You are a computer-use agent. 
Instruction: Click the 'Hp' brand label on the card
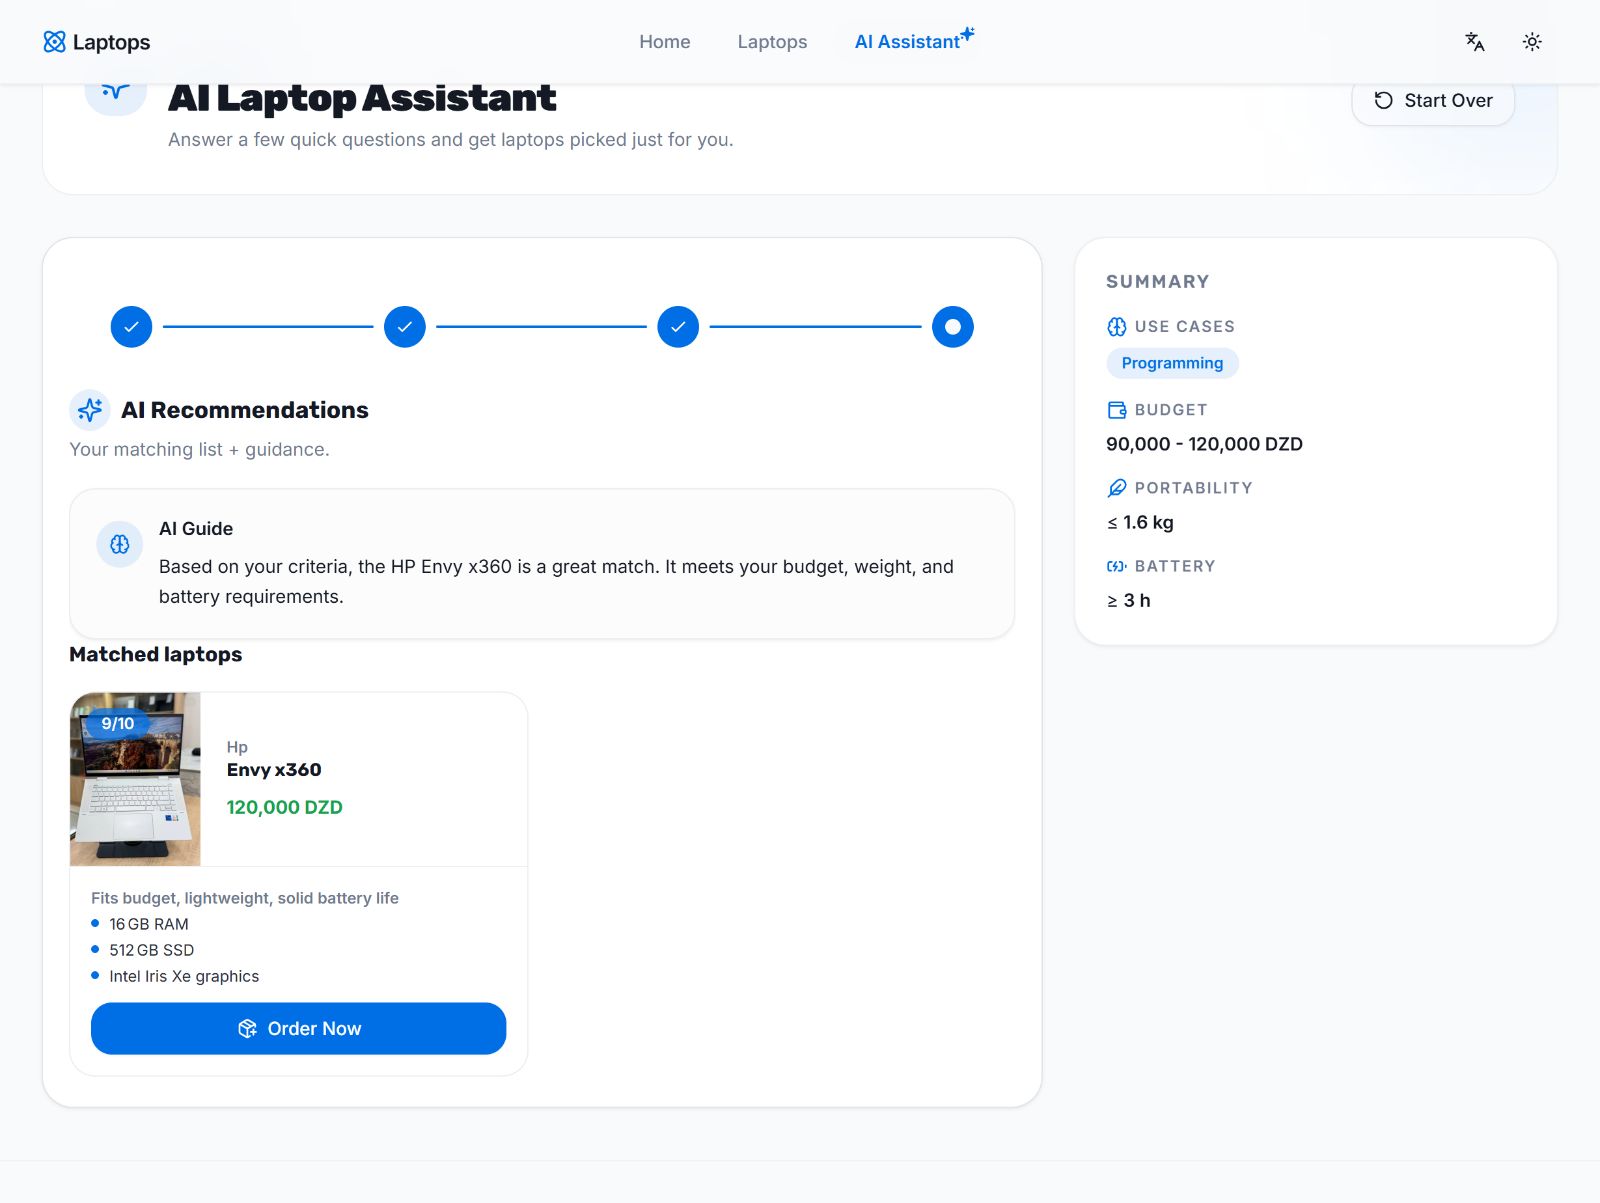point(237,747)
